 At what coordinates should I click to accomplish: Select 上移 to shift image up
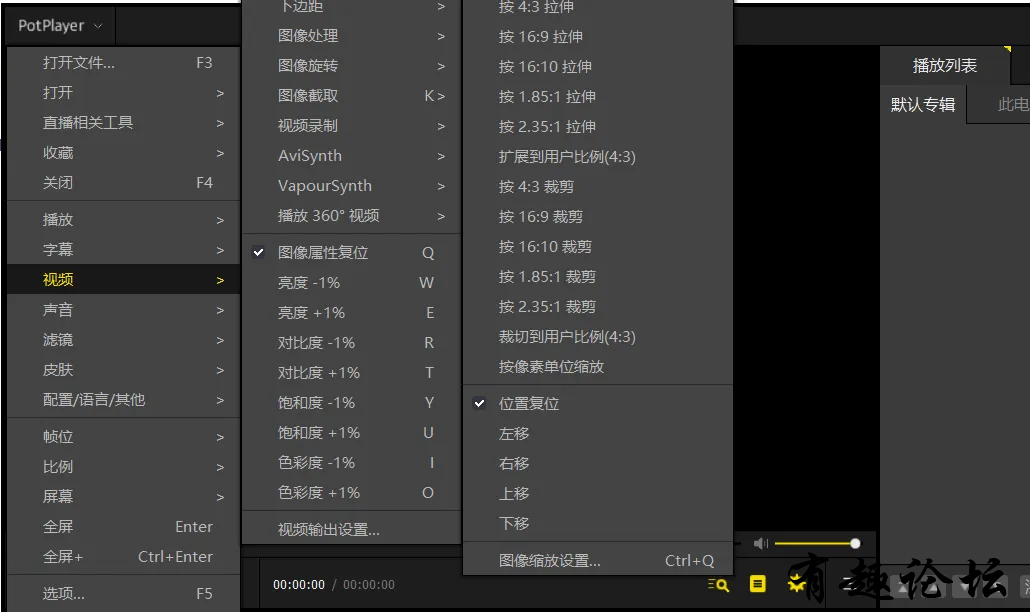(598, 493)
